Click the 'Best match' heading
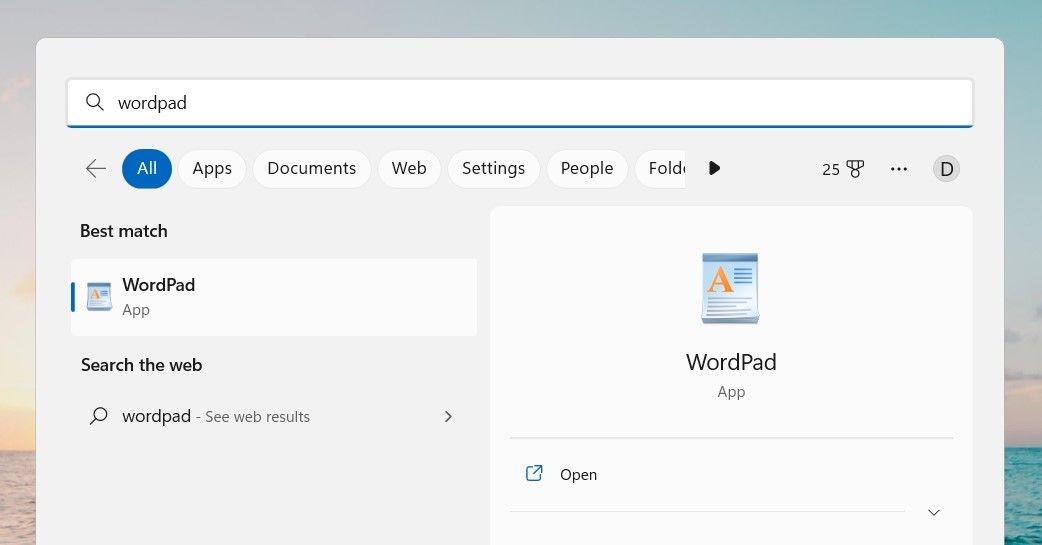 pos(124,231)
